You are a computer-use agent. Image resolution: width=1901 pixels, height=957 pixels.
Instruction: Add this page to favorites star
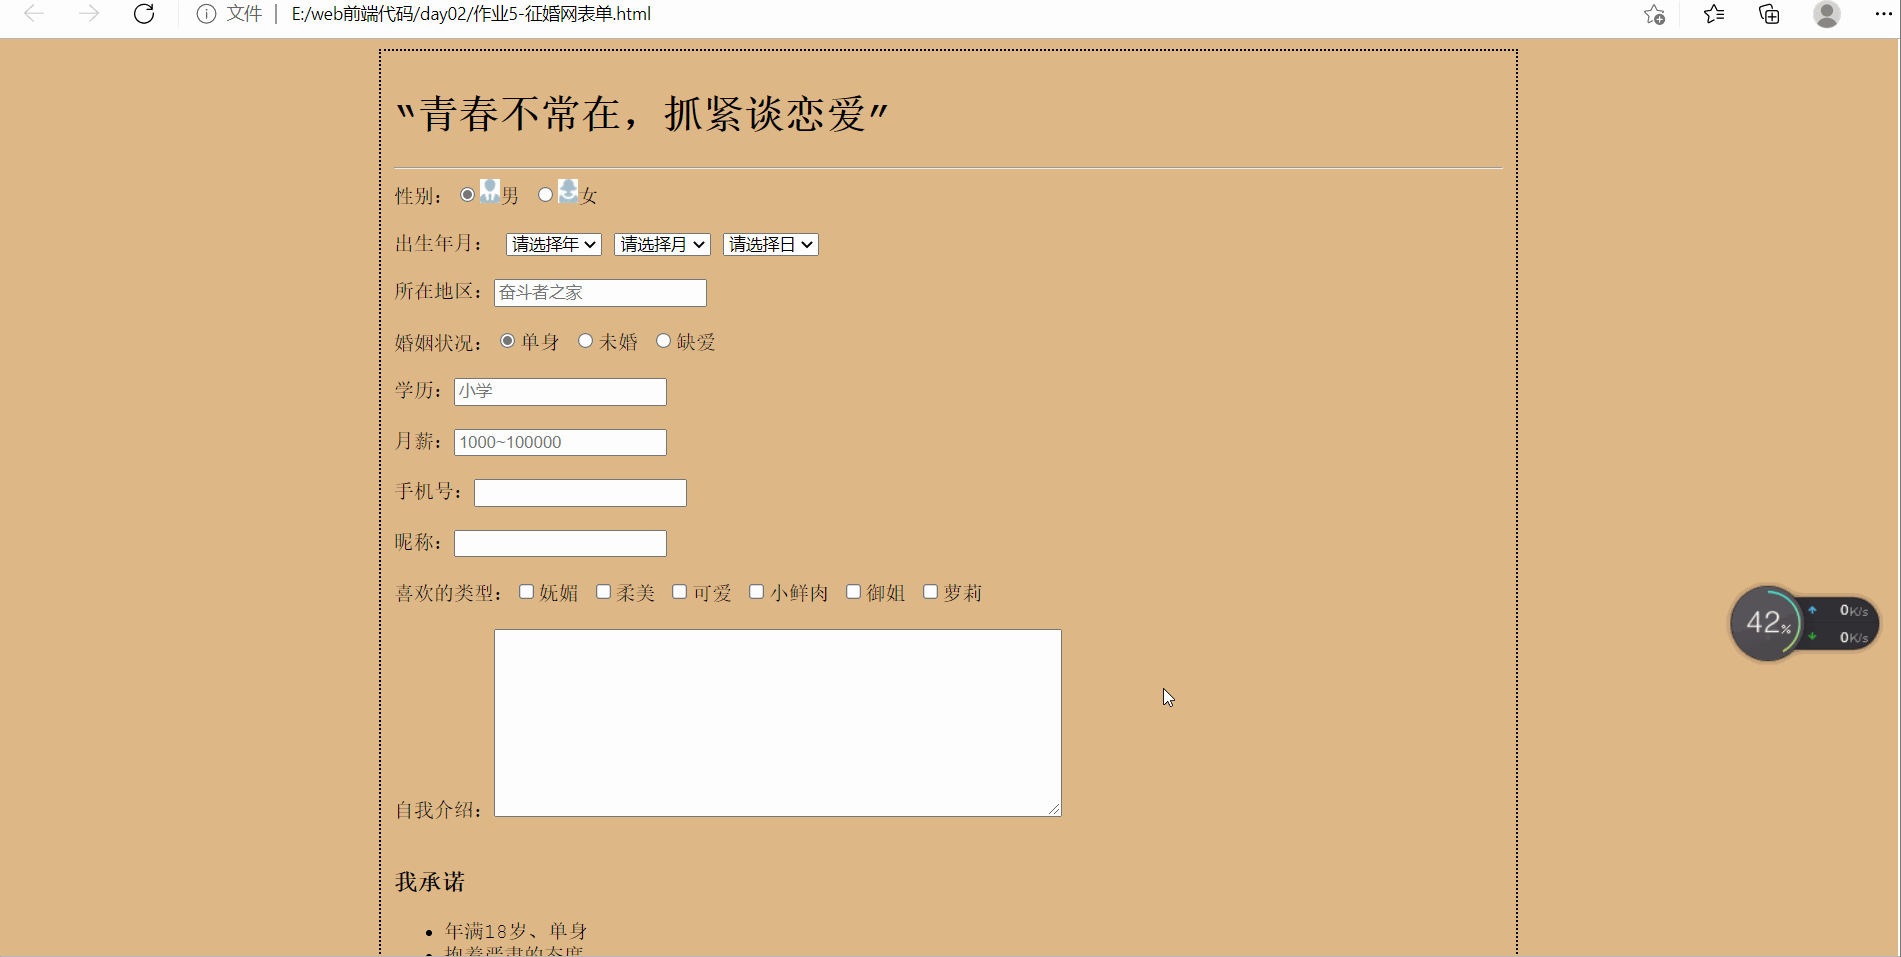(1655, 15)
